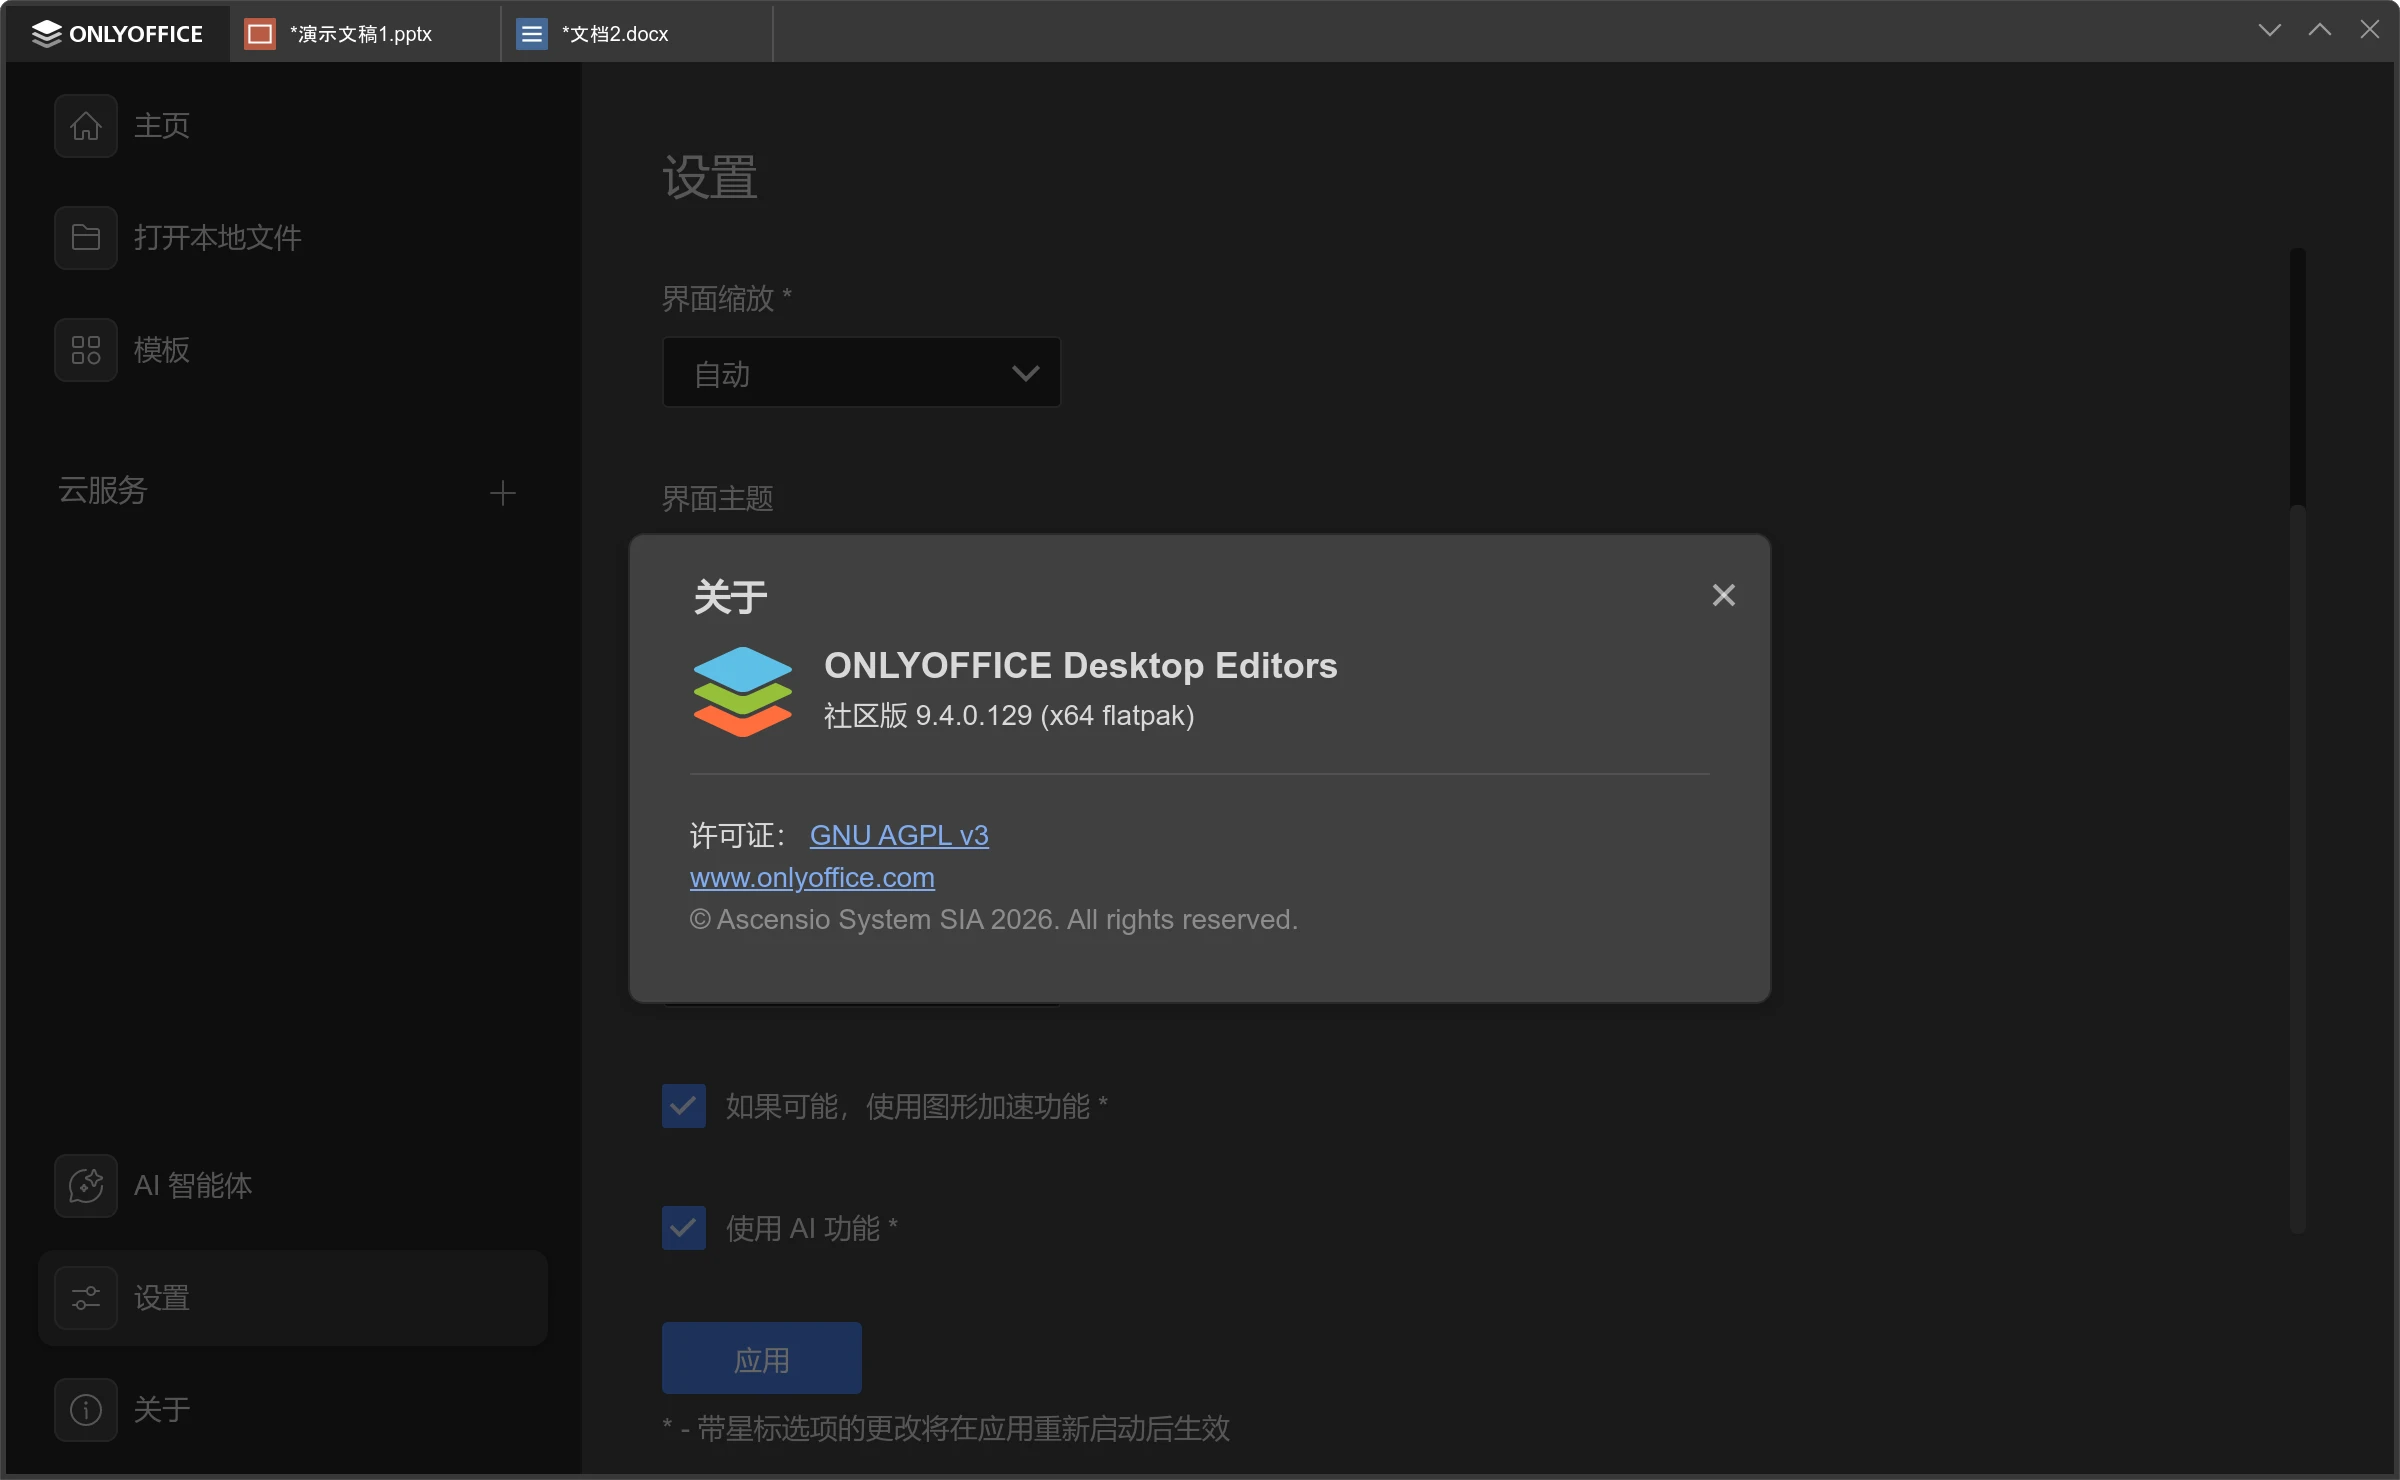This screenshot has height=1480, width=2400.
Task: Click the 应用 apply button
Action: pyautogui.click(x=762, y=1359)
